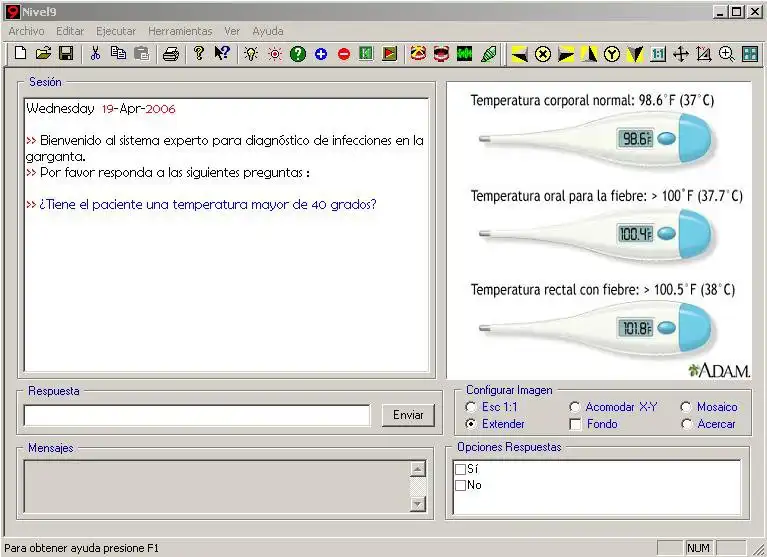
Task: Copy with the two-pages icon
Action: (x=118, y=53)
